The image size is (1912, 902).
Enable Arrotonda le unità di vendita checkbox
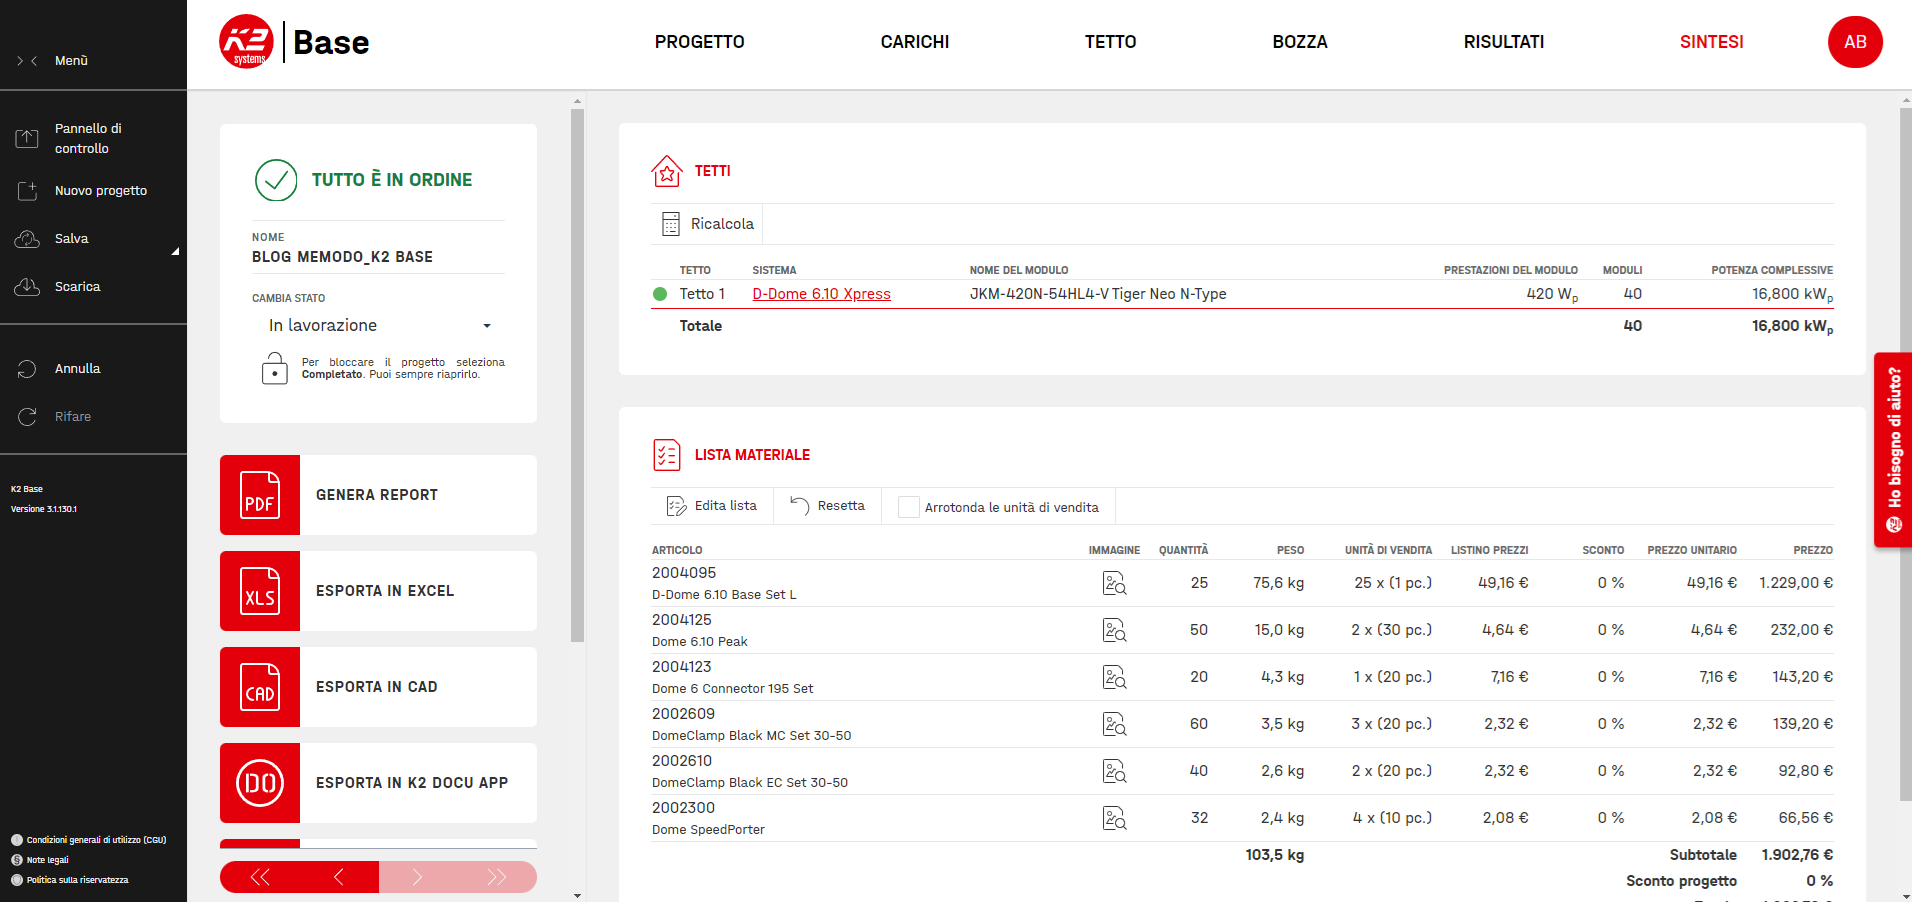[908, 507]
